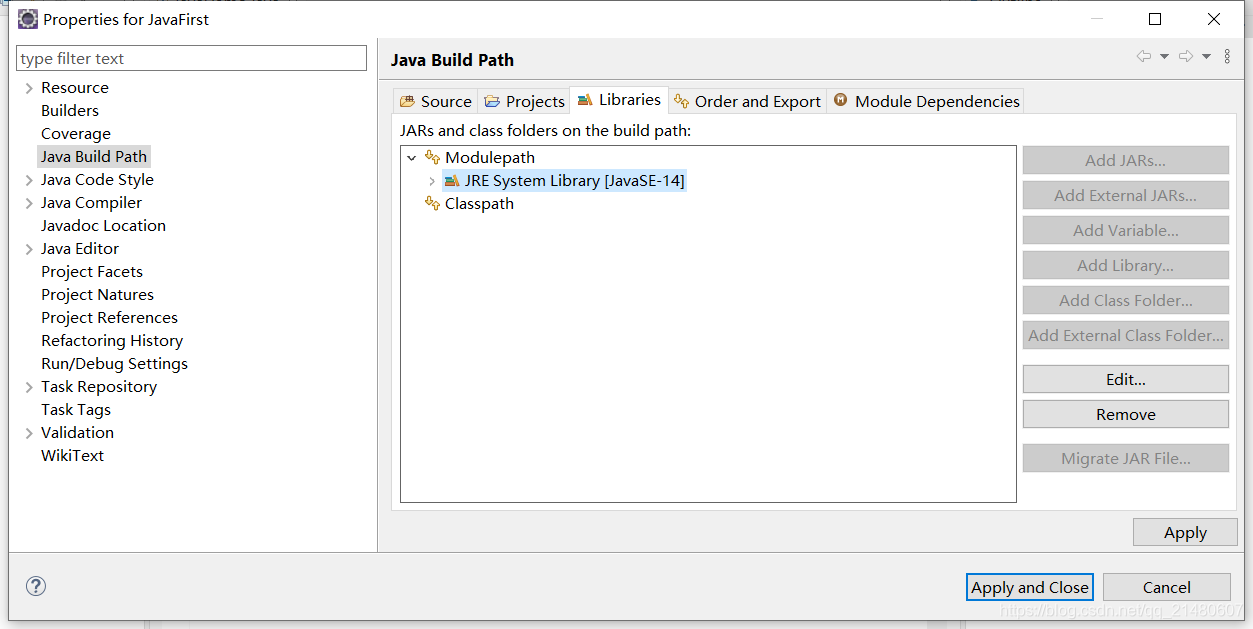Expand the Resource tree node
Screen dimensions: 1253x629
29,88
